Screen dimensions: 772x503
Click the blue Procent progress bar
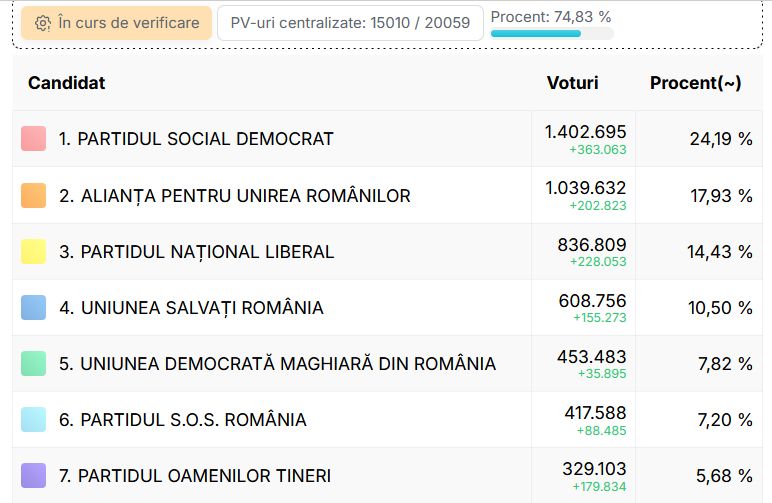[x=552, y=33]
